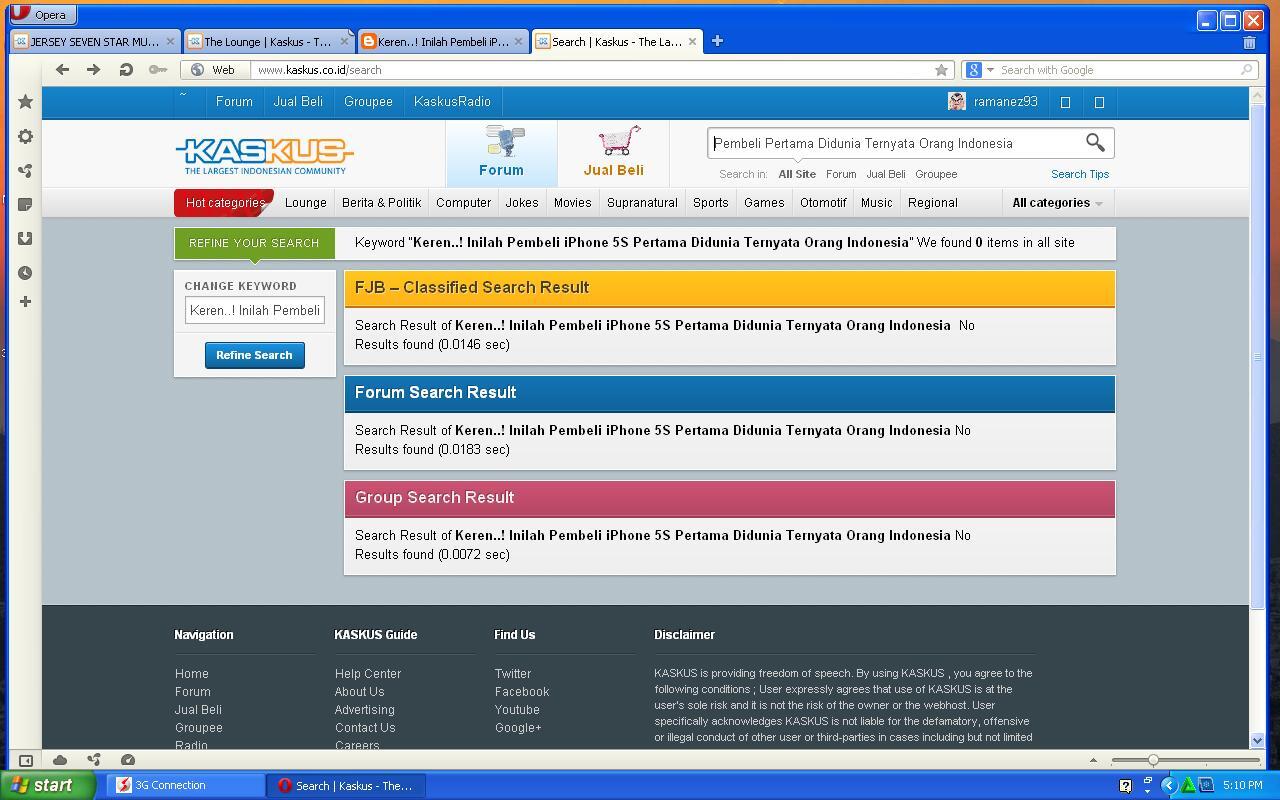Click the Kaskus logo

click(265, 156)
